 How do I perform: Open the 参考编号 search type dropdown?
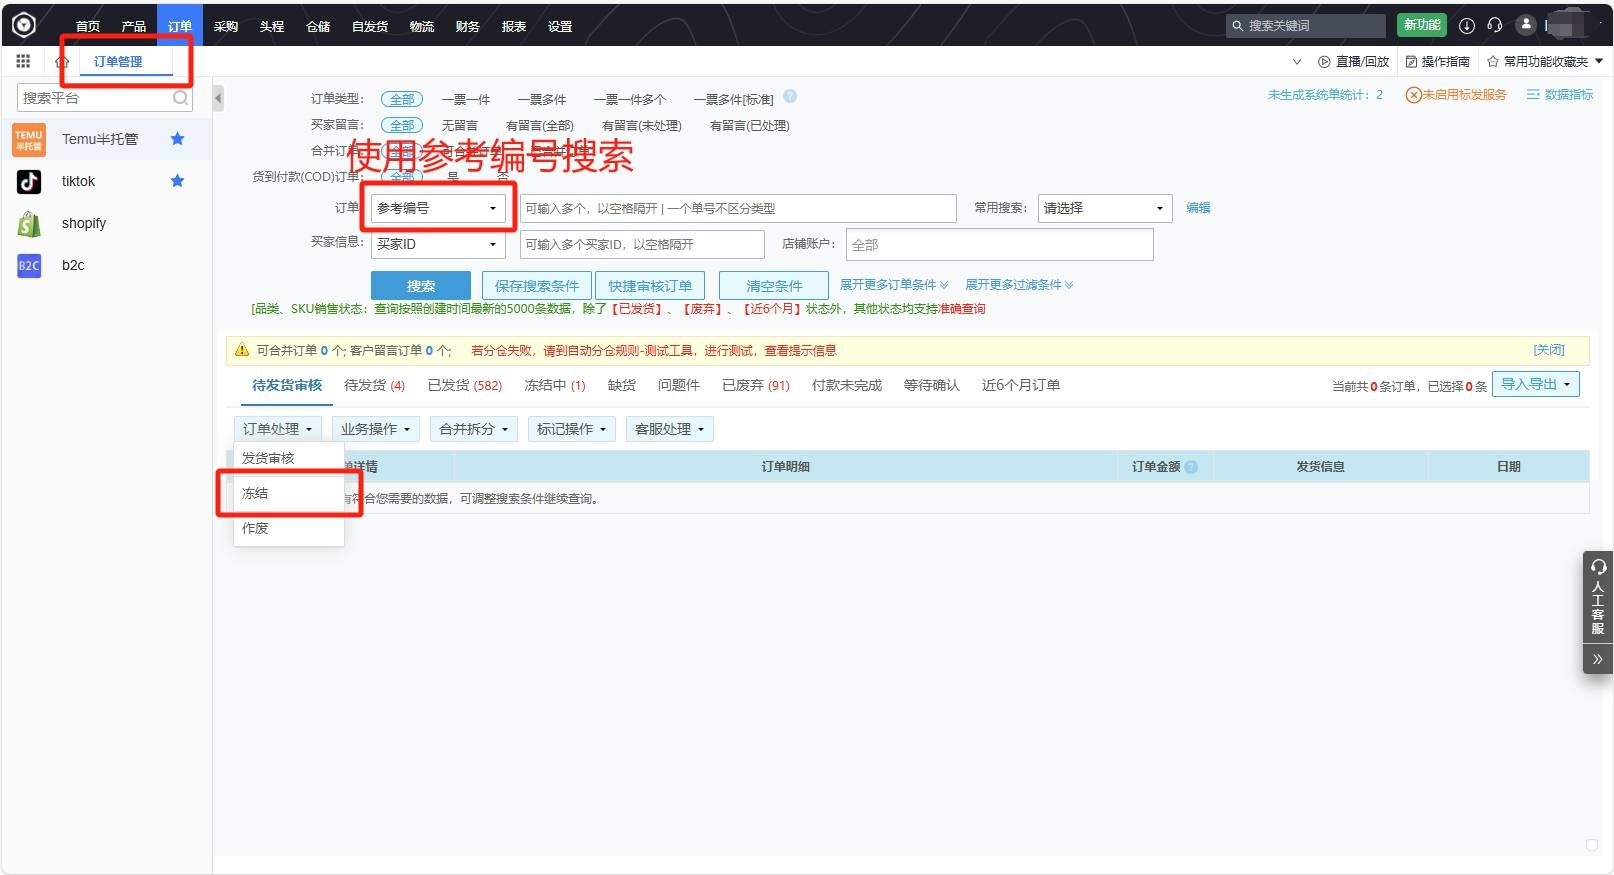(437, 208)
